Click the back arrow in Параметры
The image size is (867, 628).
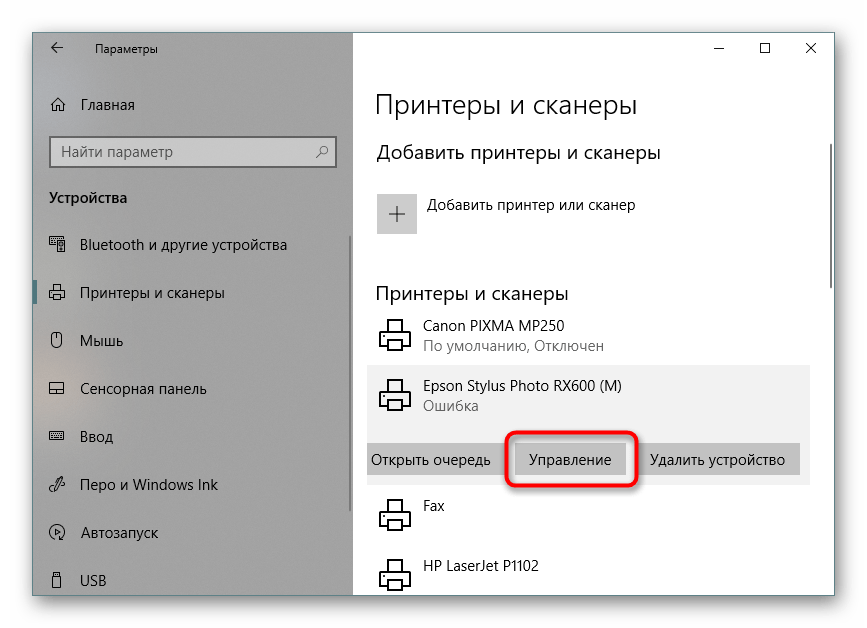[57, 47]
